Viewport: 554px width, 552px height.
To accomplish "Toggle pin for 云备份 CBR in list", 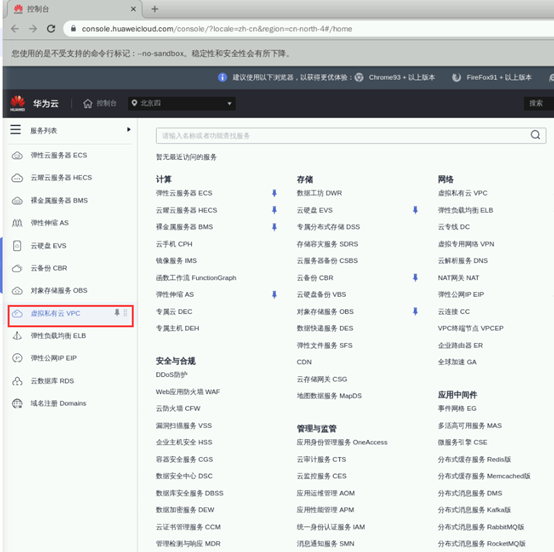I will [415, 277].
